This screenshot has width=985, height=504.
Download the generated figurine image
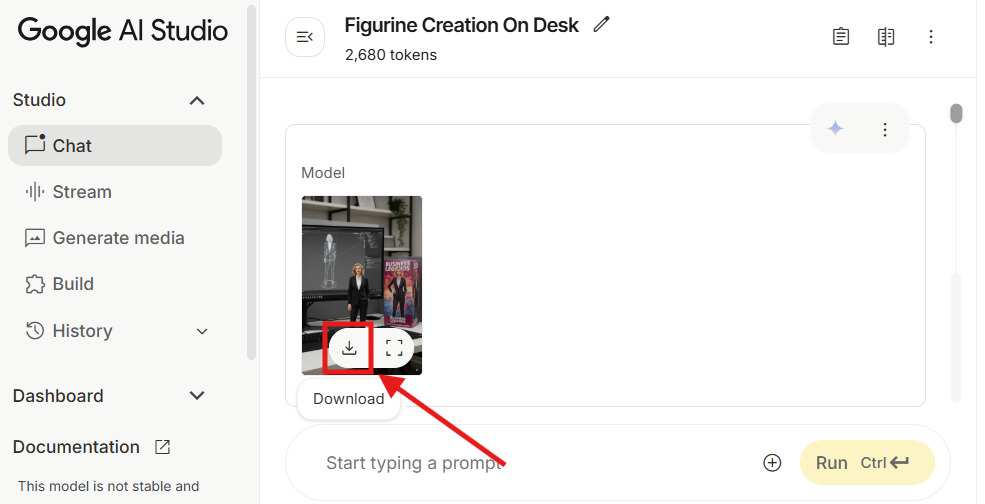[349, 348]
